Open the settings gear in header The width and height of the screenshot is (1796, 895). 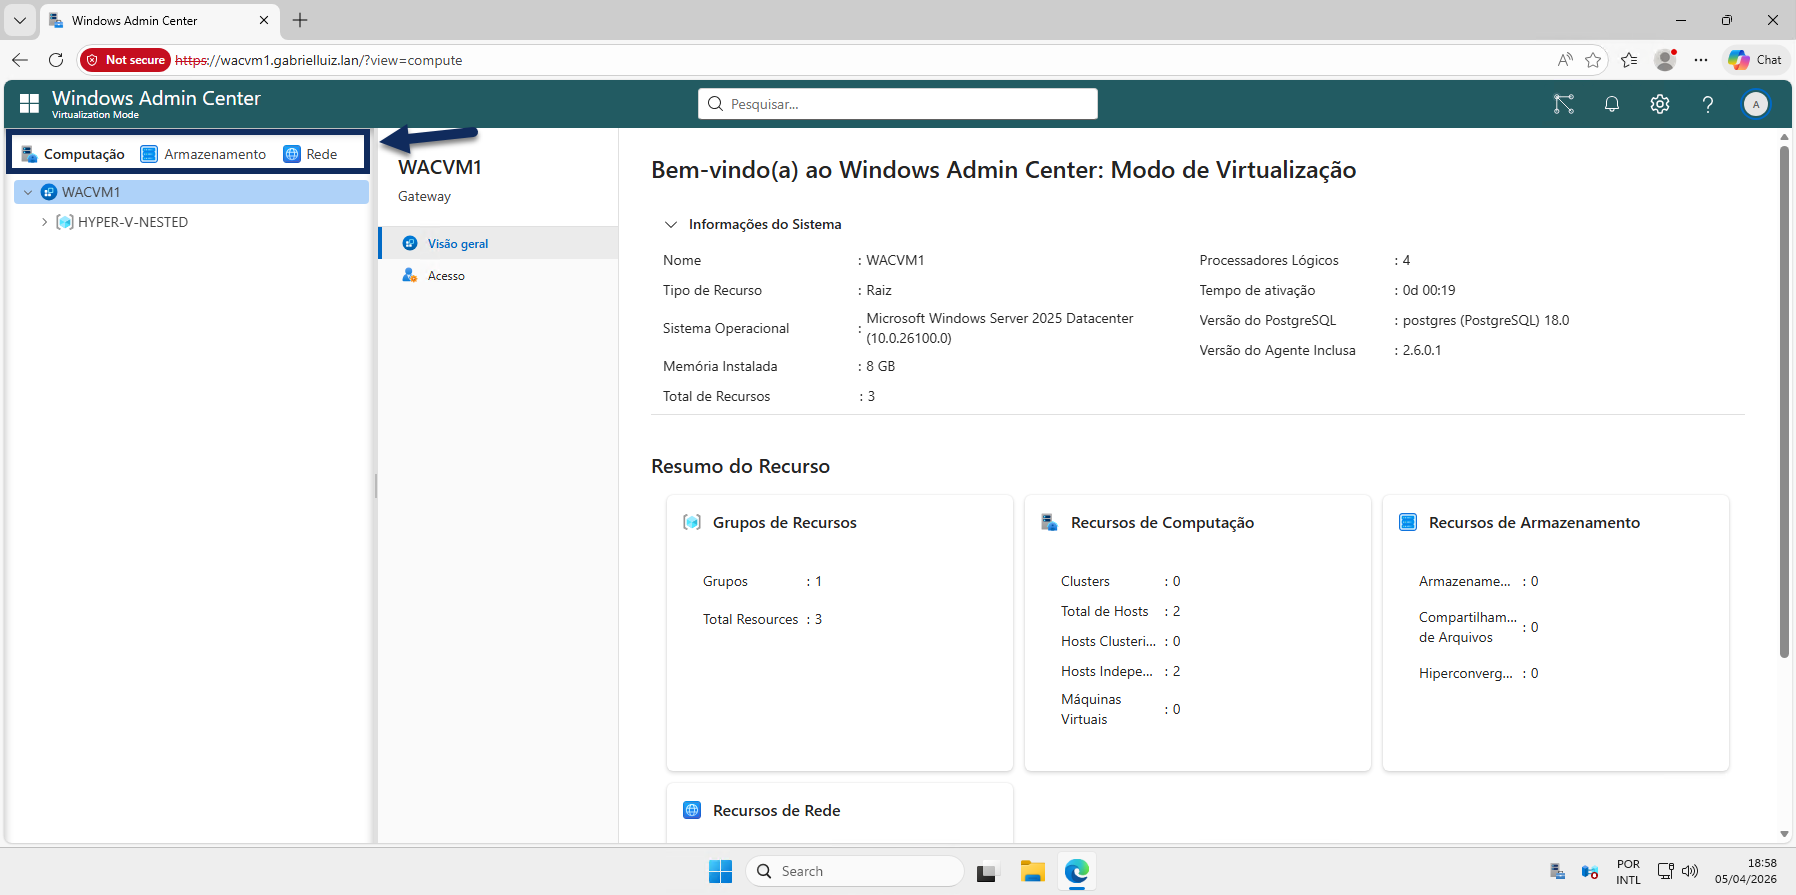(x=1660, y=104)
